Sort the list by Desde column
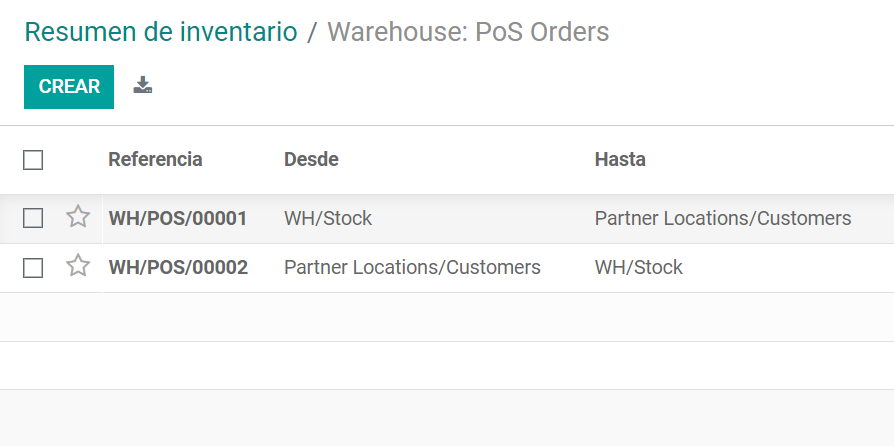Screen dimensions: 894x446 [x=311, y=159]
